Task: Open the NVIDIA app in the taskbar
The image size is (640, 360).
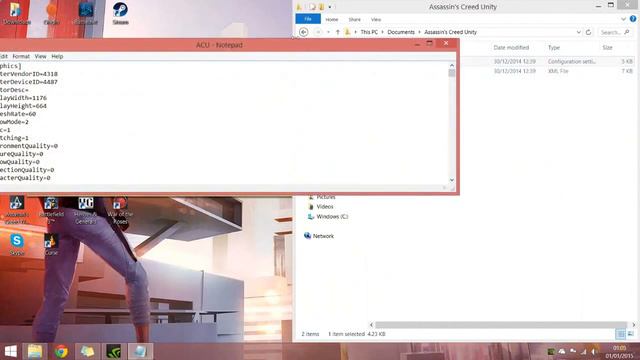Action: click(x=113, y=351)
